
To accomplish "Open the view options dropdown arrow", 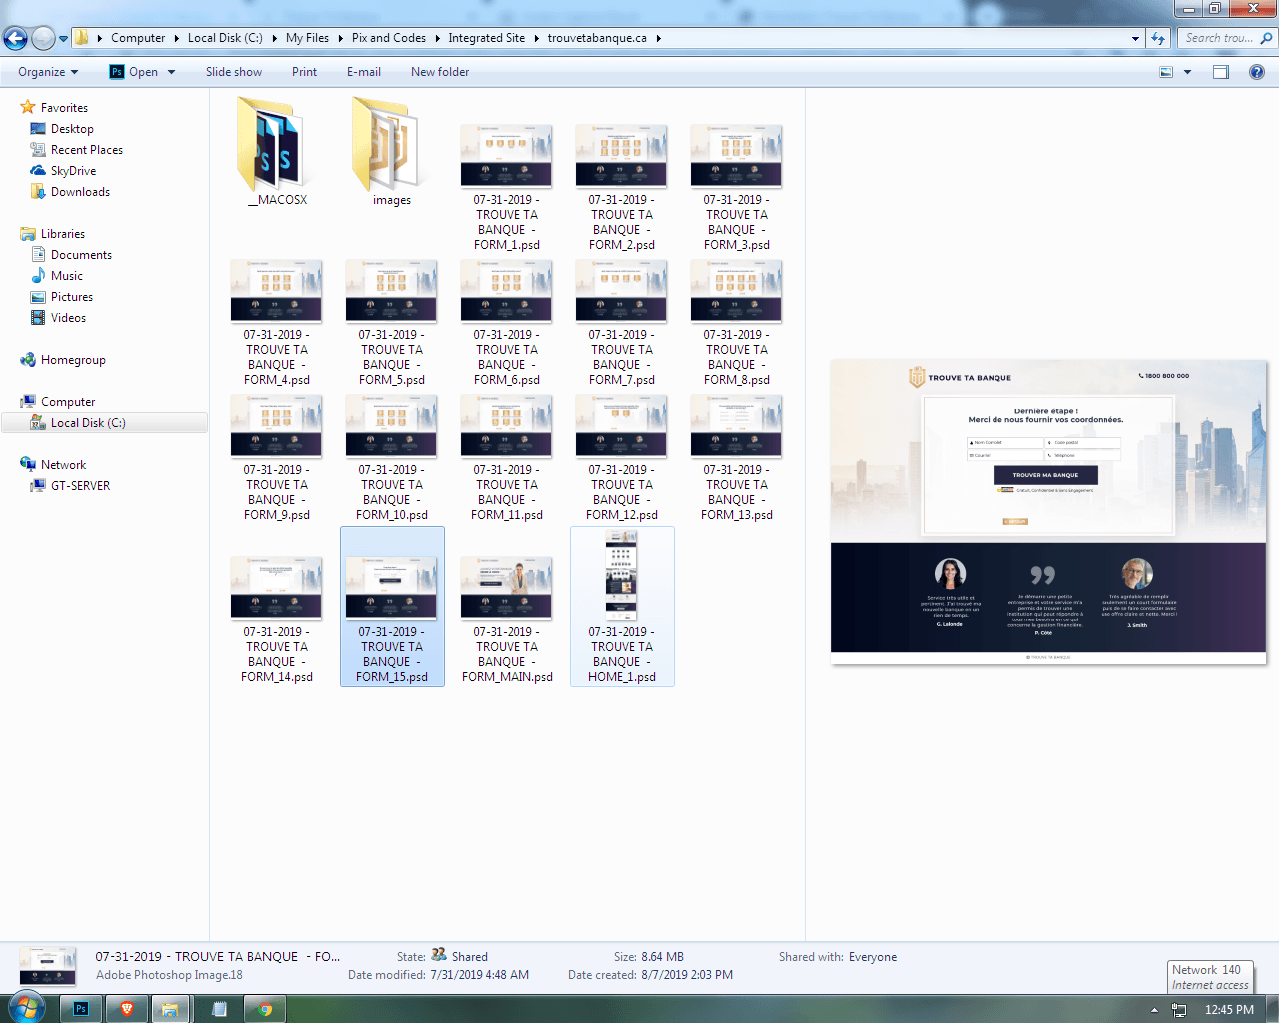I will pos(1187,72).
